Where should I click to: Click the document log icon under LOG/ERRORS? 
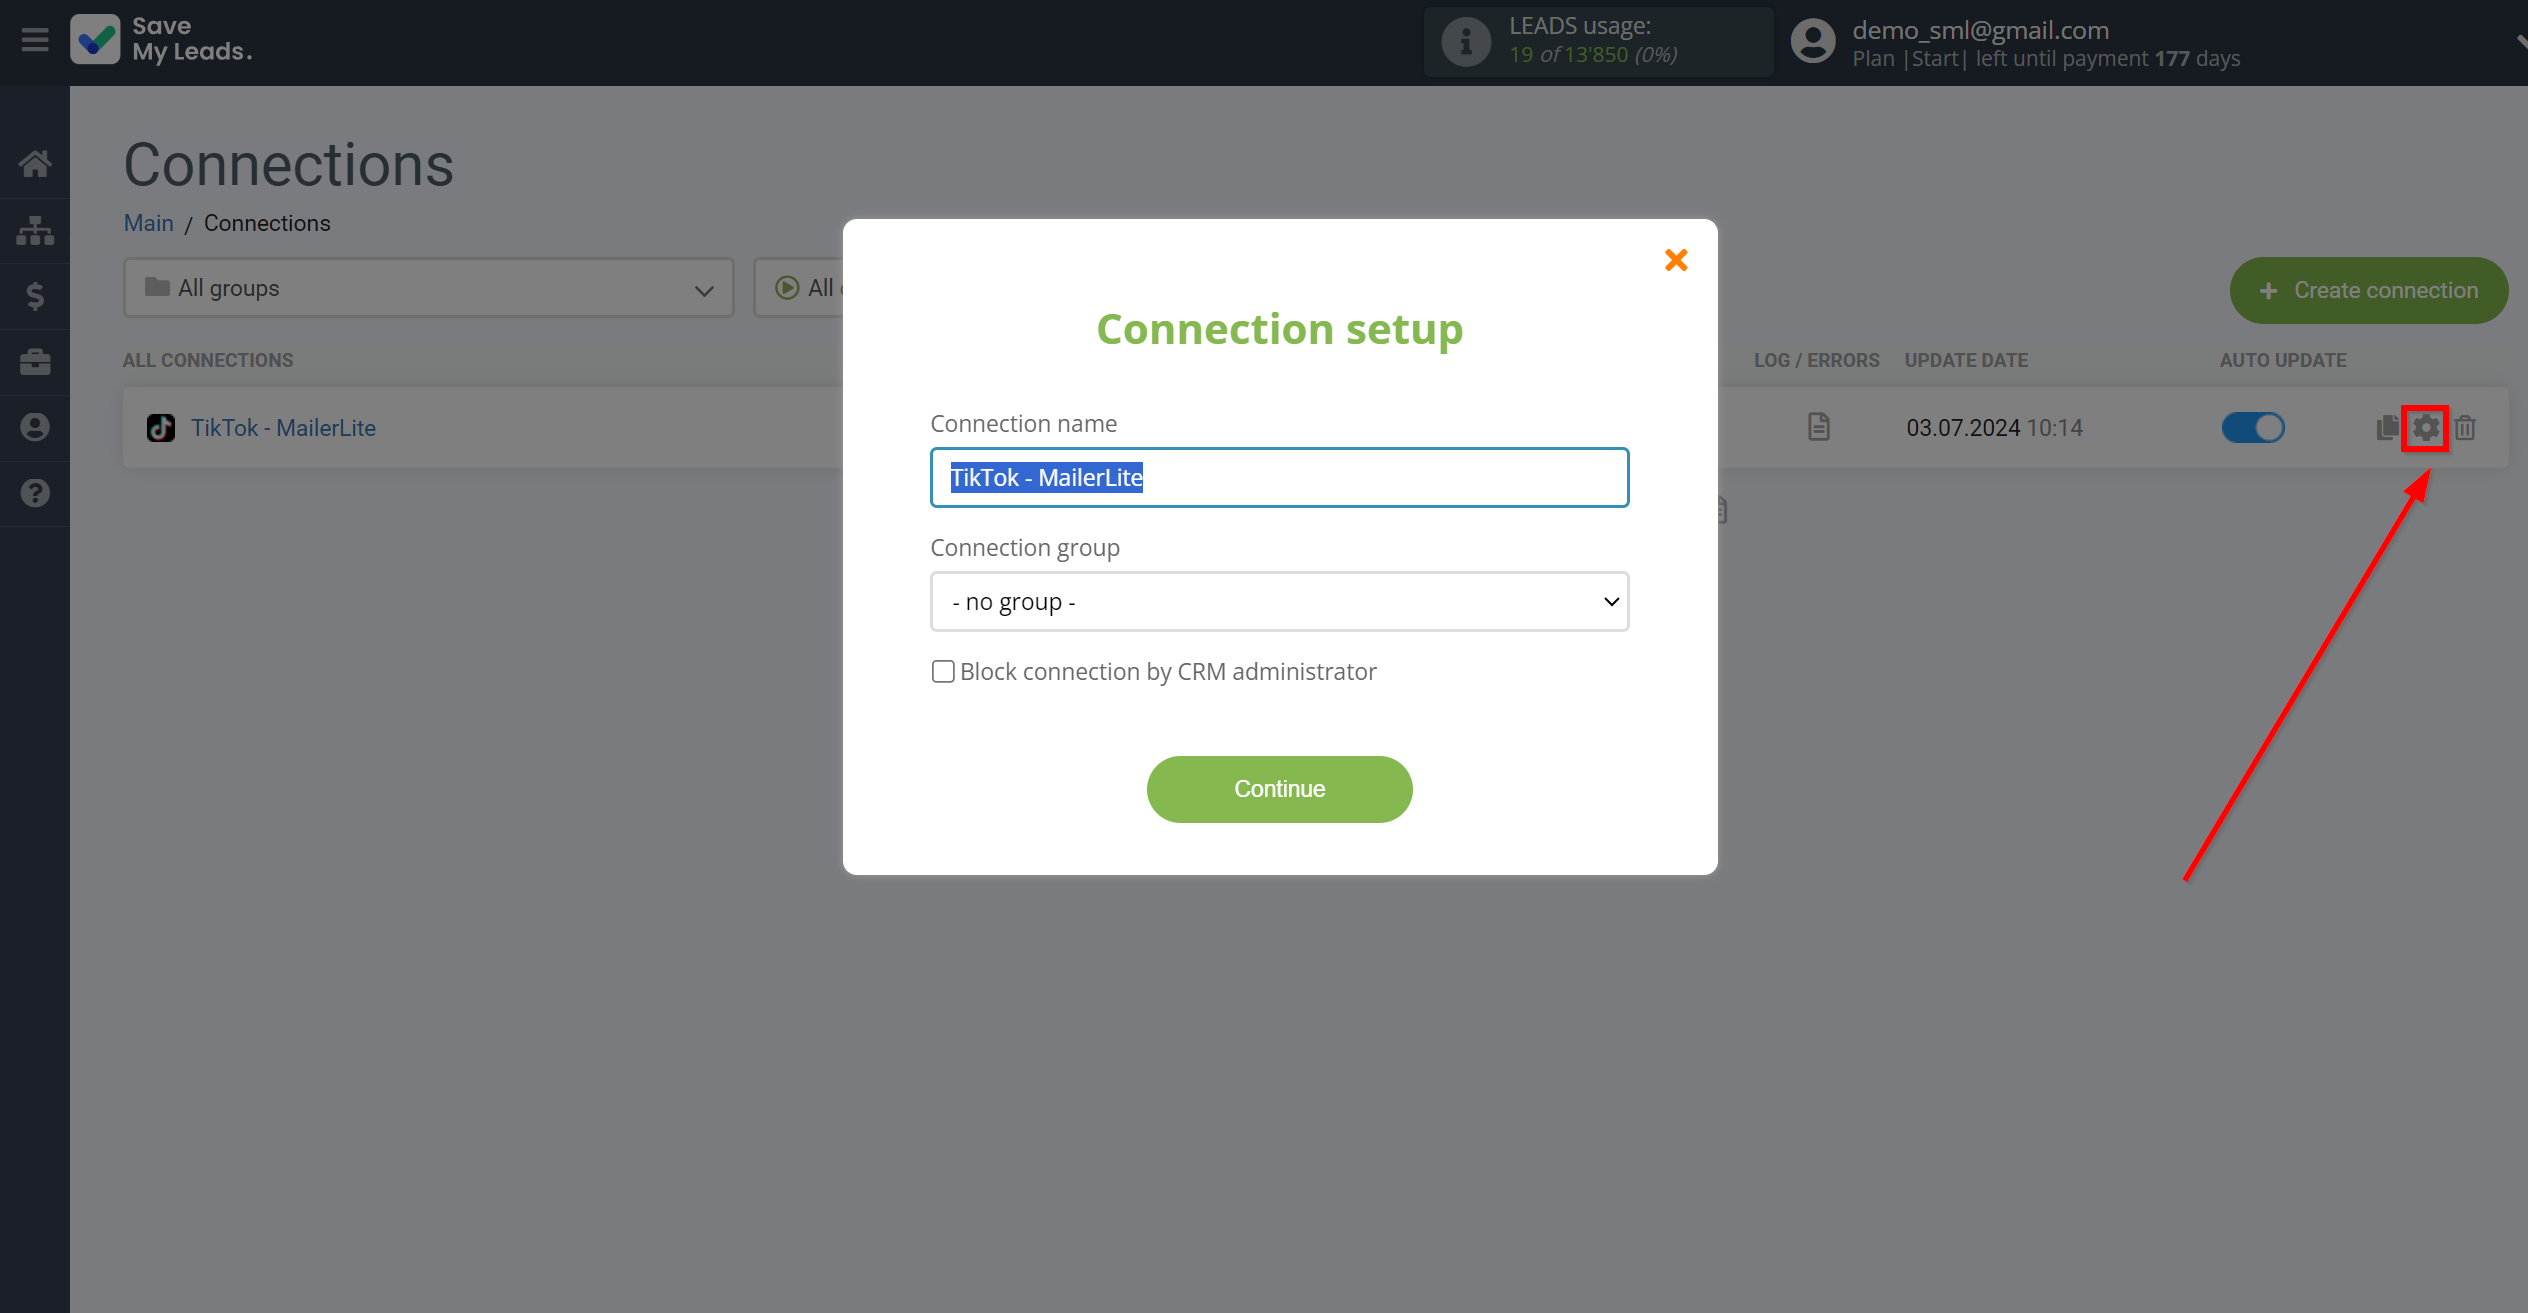[1817, 427]
